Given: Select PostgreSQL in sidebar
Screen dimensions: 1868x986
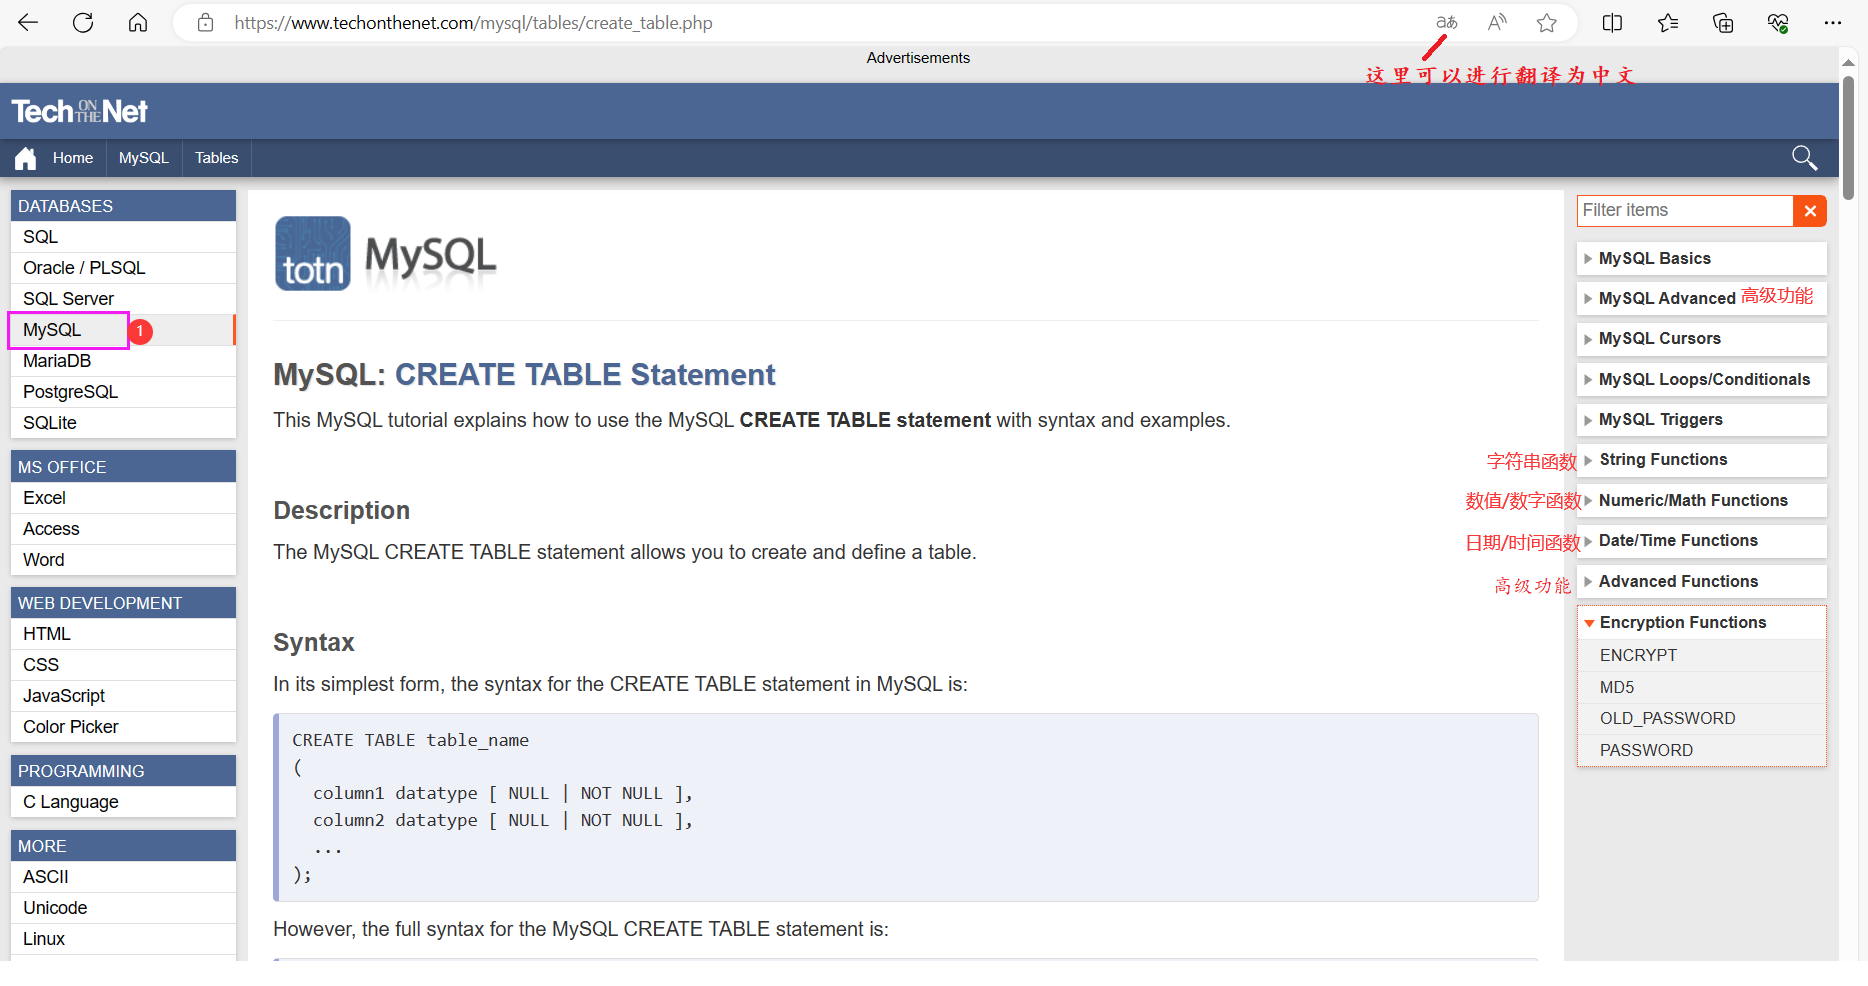Looking at the screenshot, I should coord(123,392).
